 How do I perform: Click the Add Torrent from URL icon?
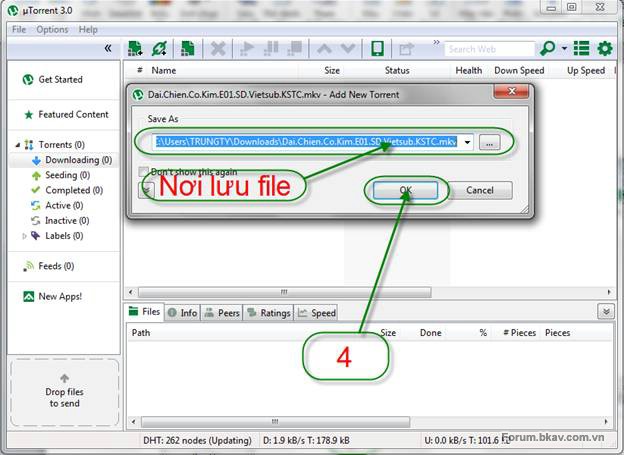click(x=159, y=48)
